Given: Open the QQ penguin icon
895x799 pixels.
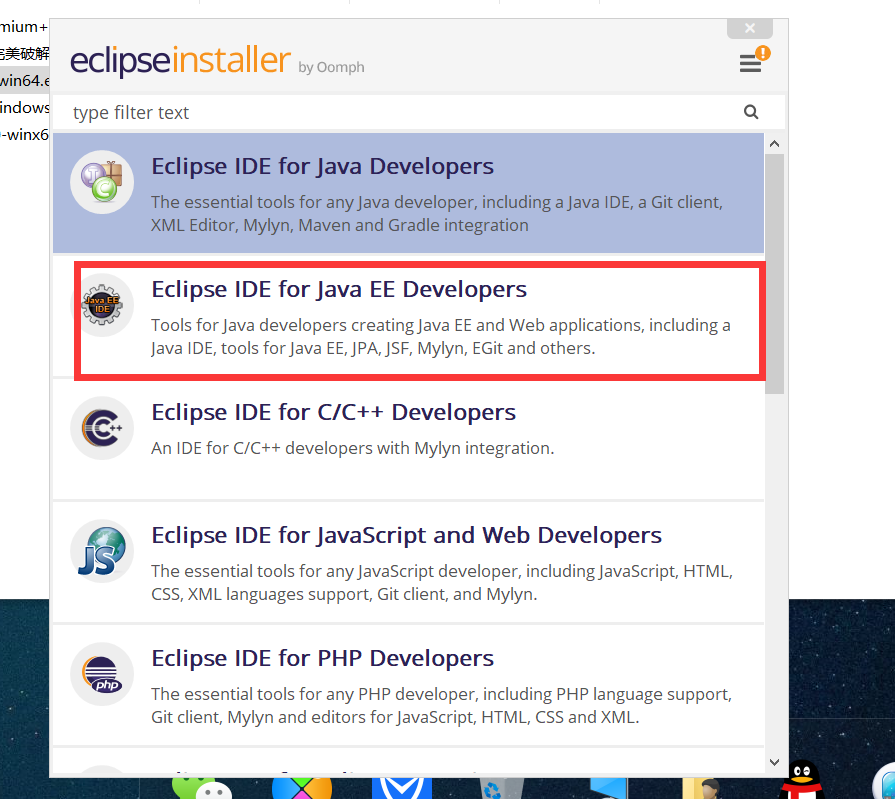Looking at the screenshot, I should pos(801,780).
